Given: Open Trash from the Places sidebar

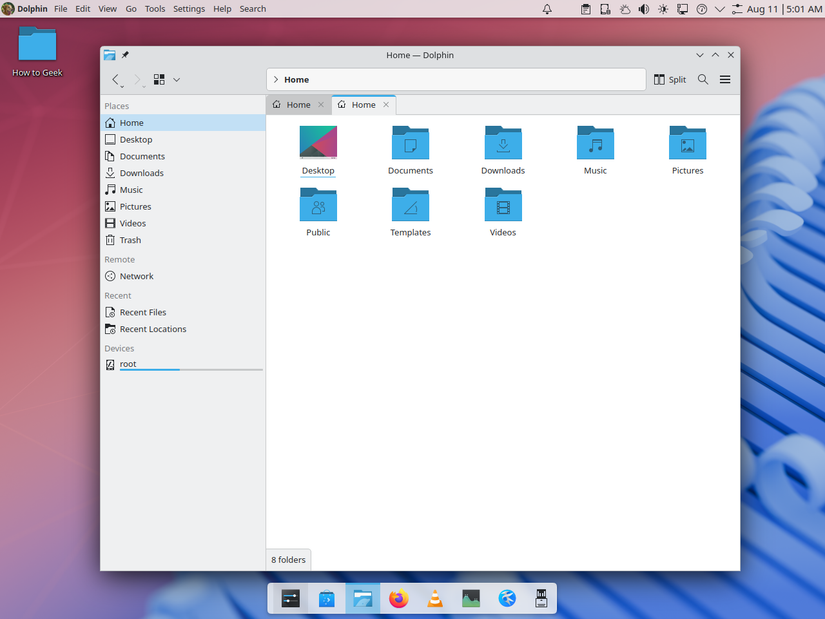Looking at the screenshot, I should tap(129, 239).
